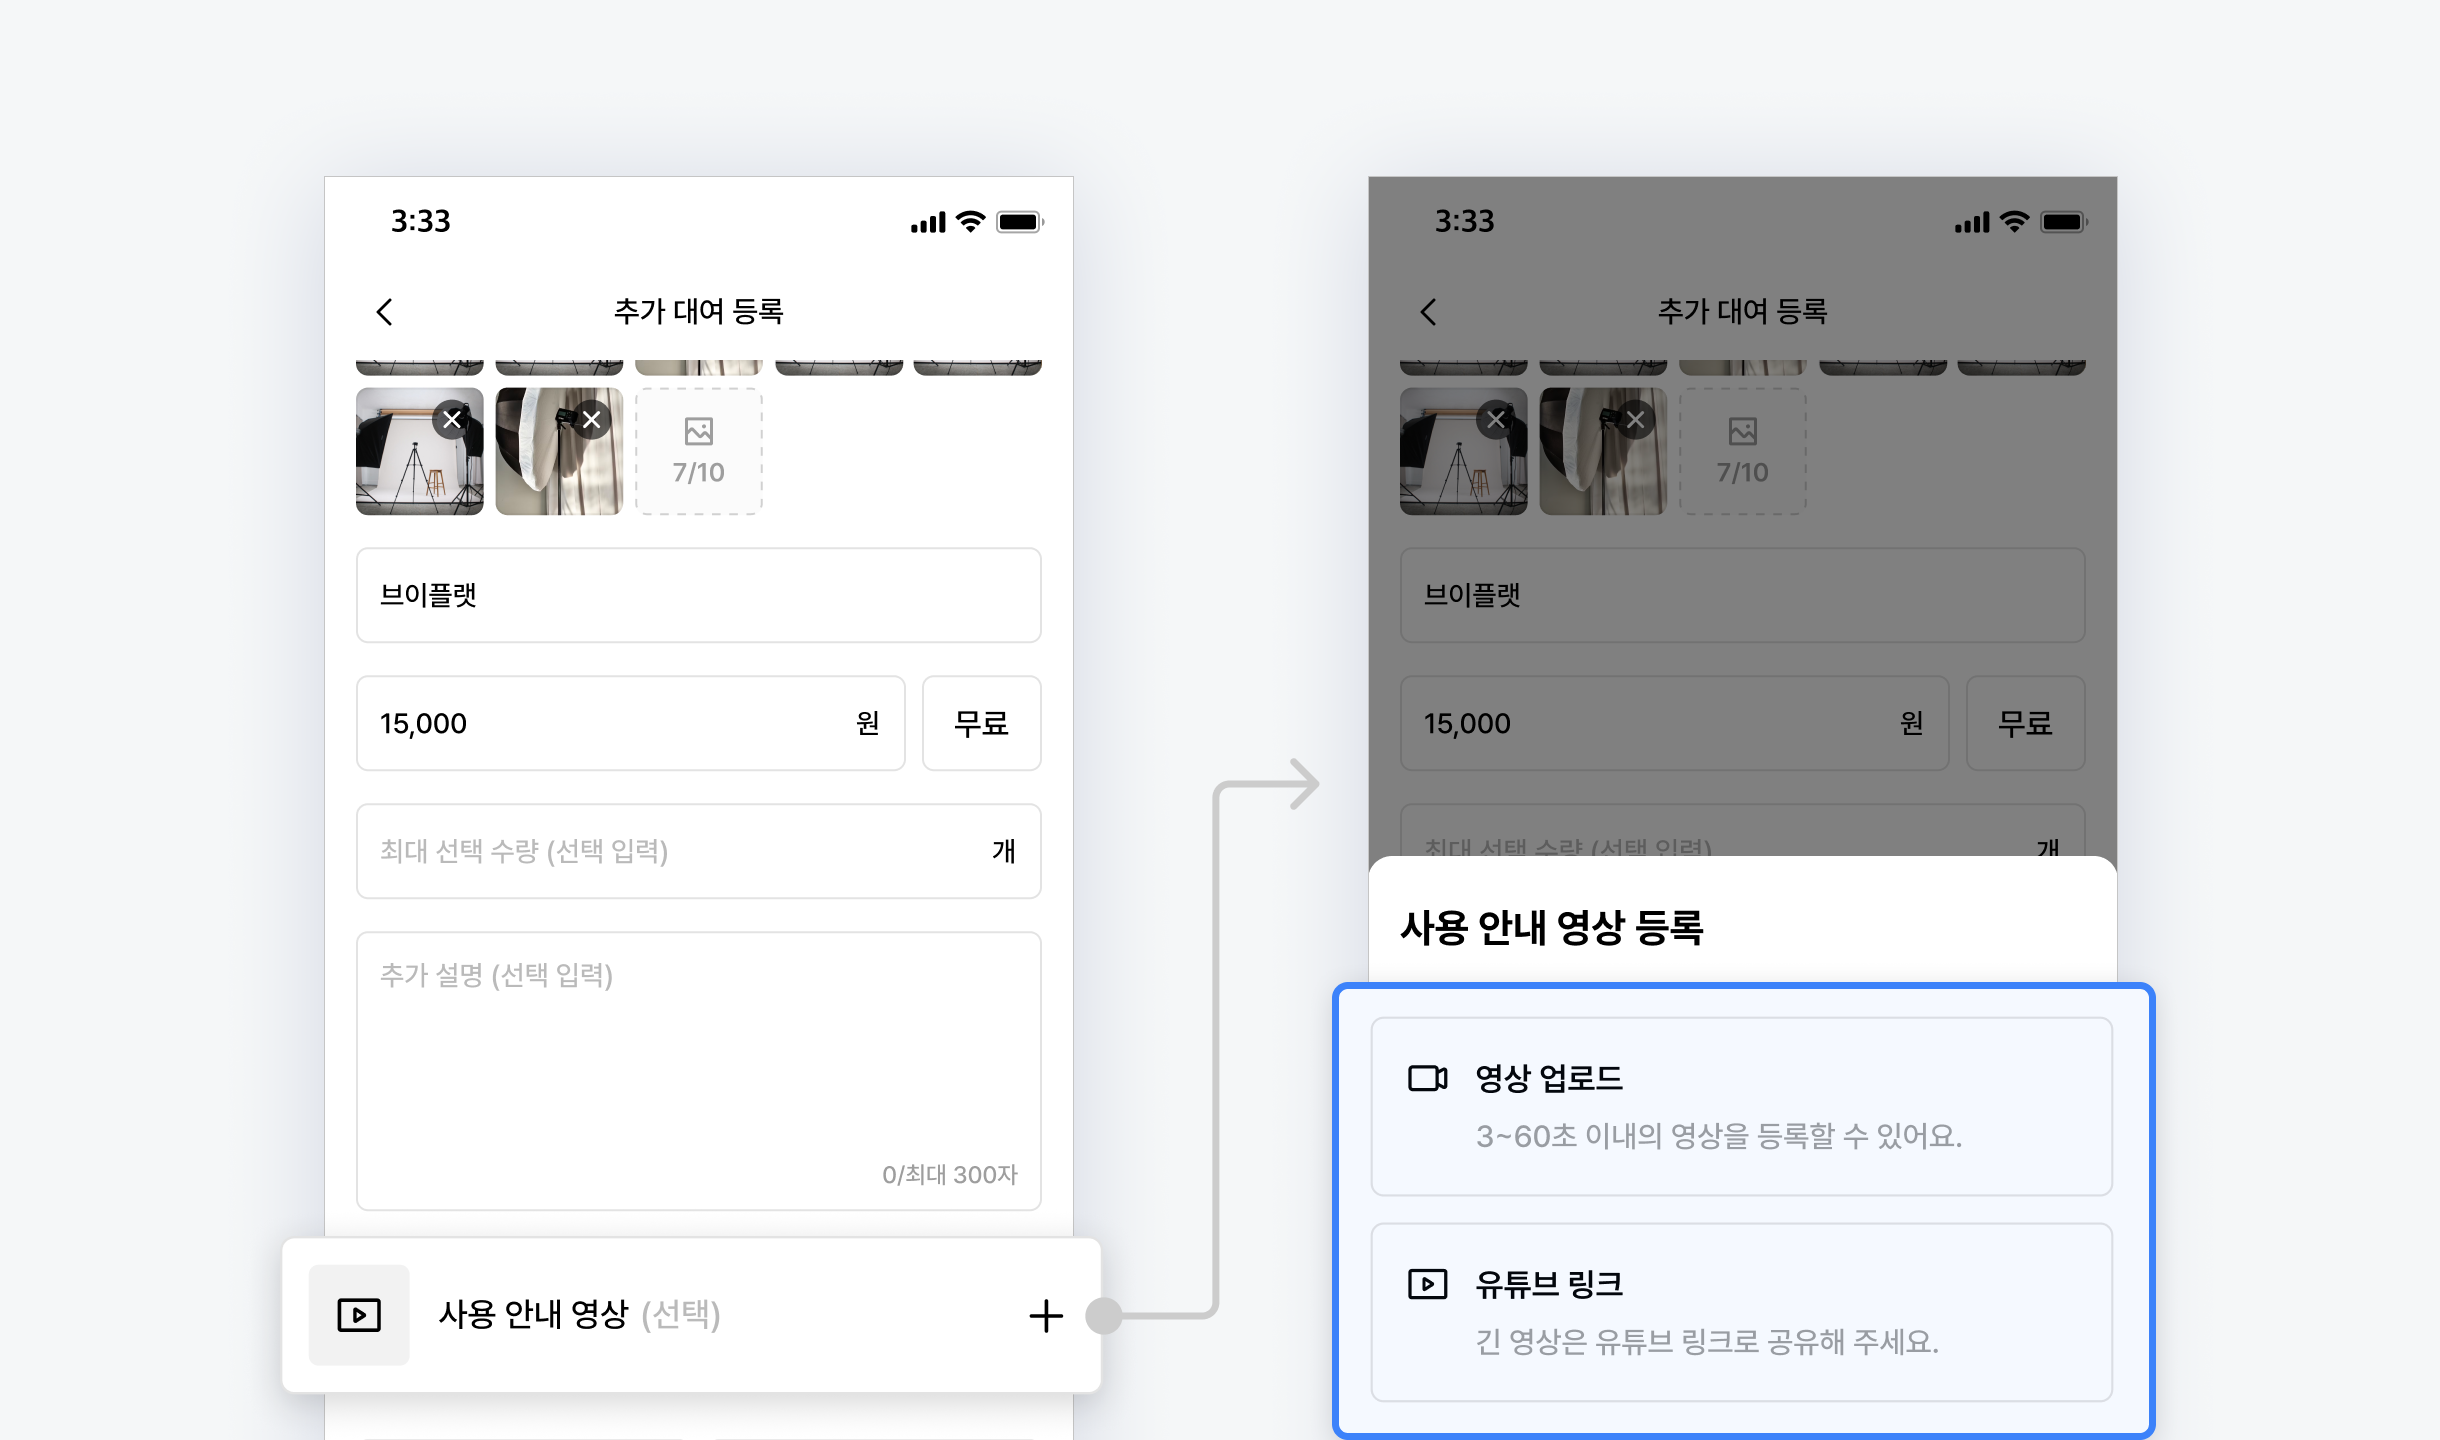The width and height of the screenshot is (2440, 1440).
Task: Remove the second curtain photo thumbnail
Action: (592, 419)
